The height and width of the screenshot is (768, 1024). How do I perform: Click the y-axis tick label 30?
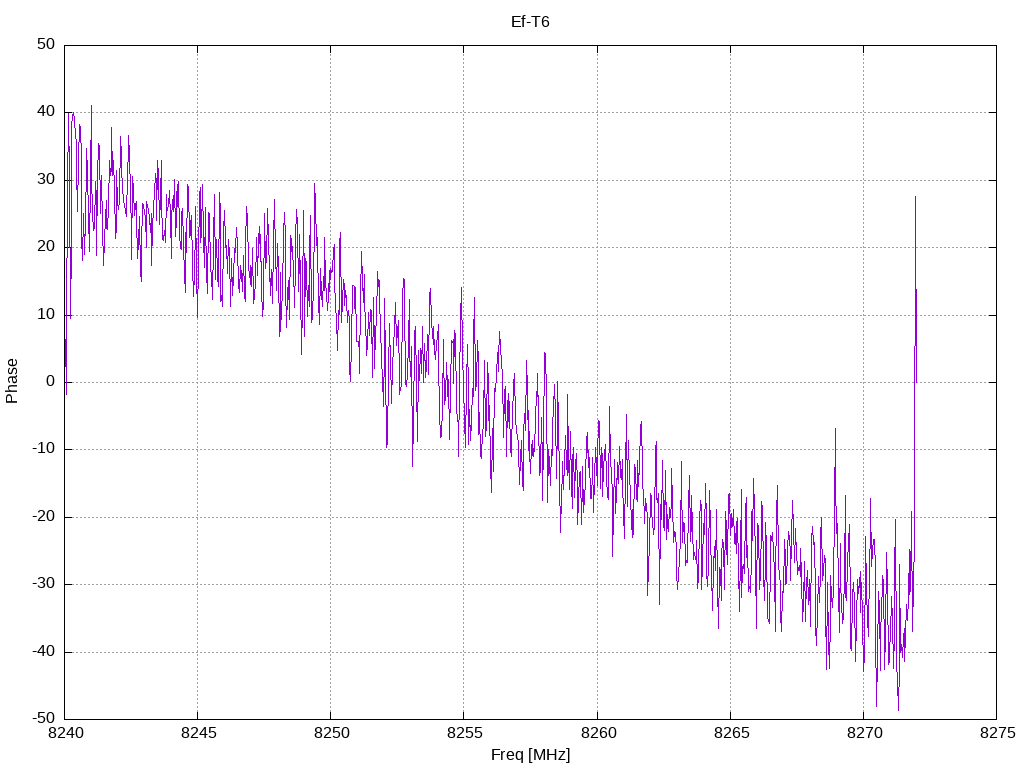click(x=46, y=180)
